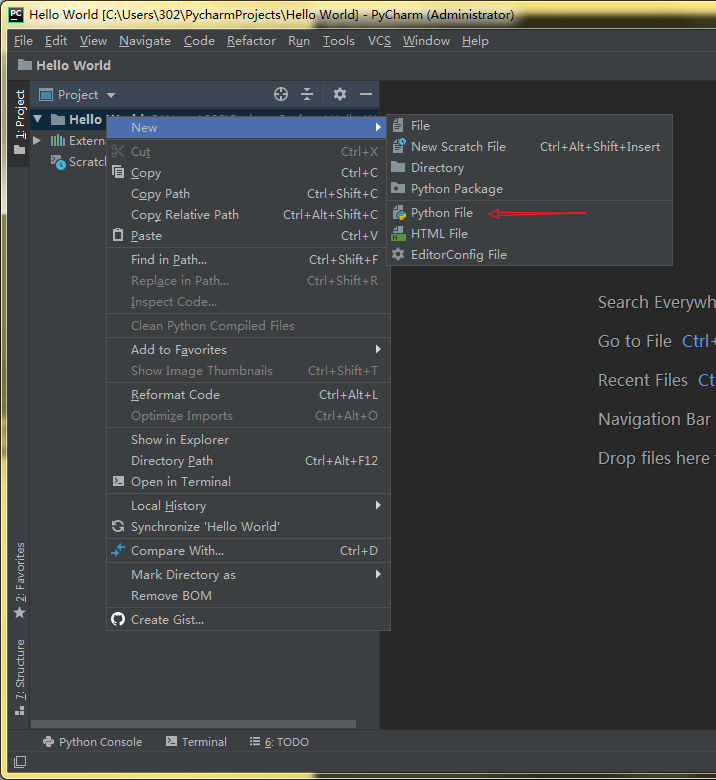Screen dimensions: 716x780
Task: Click the Directory folder icon in submenu
Action: (x=398, y=167)
